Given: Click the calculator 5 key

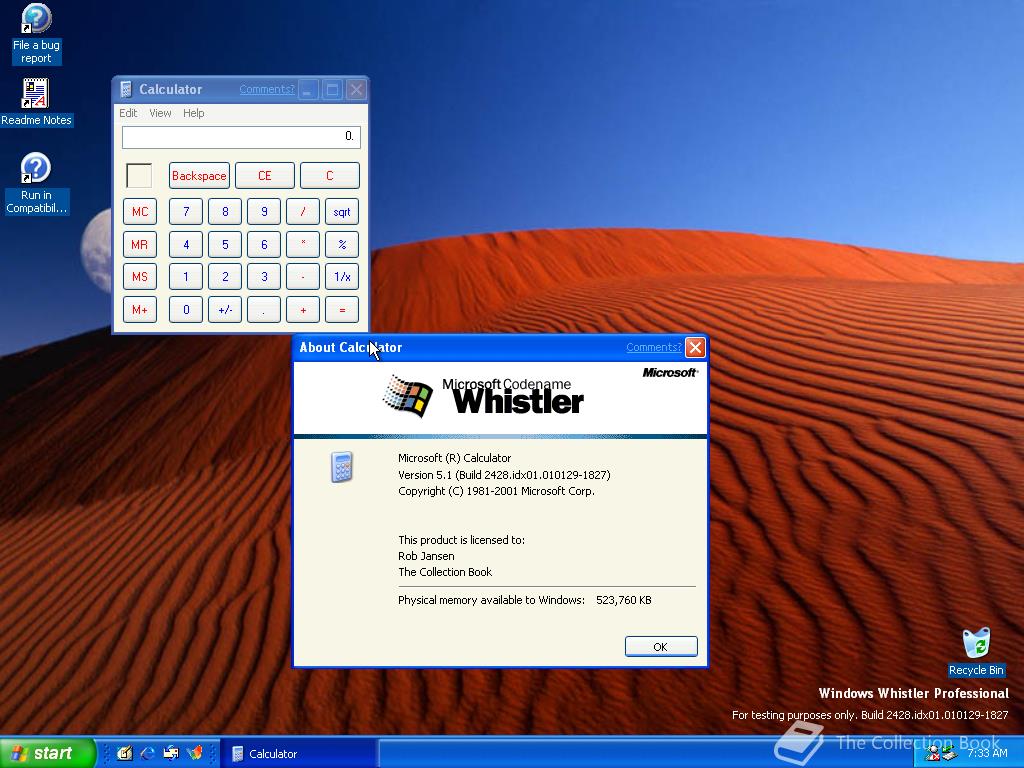Looking at the screenshot, I should [x=225, y=244].
